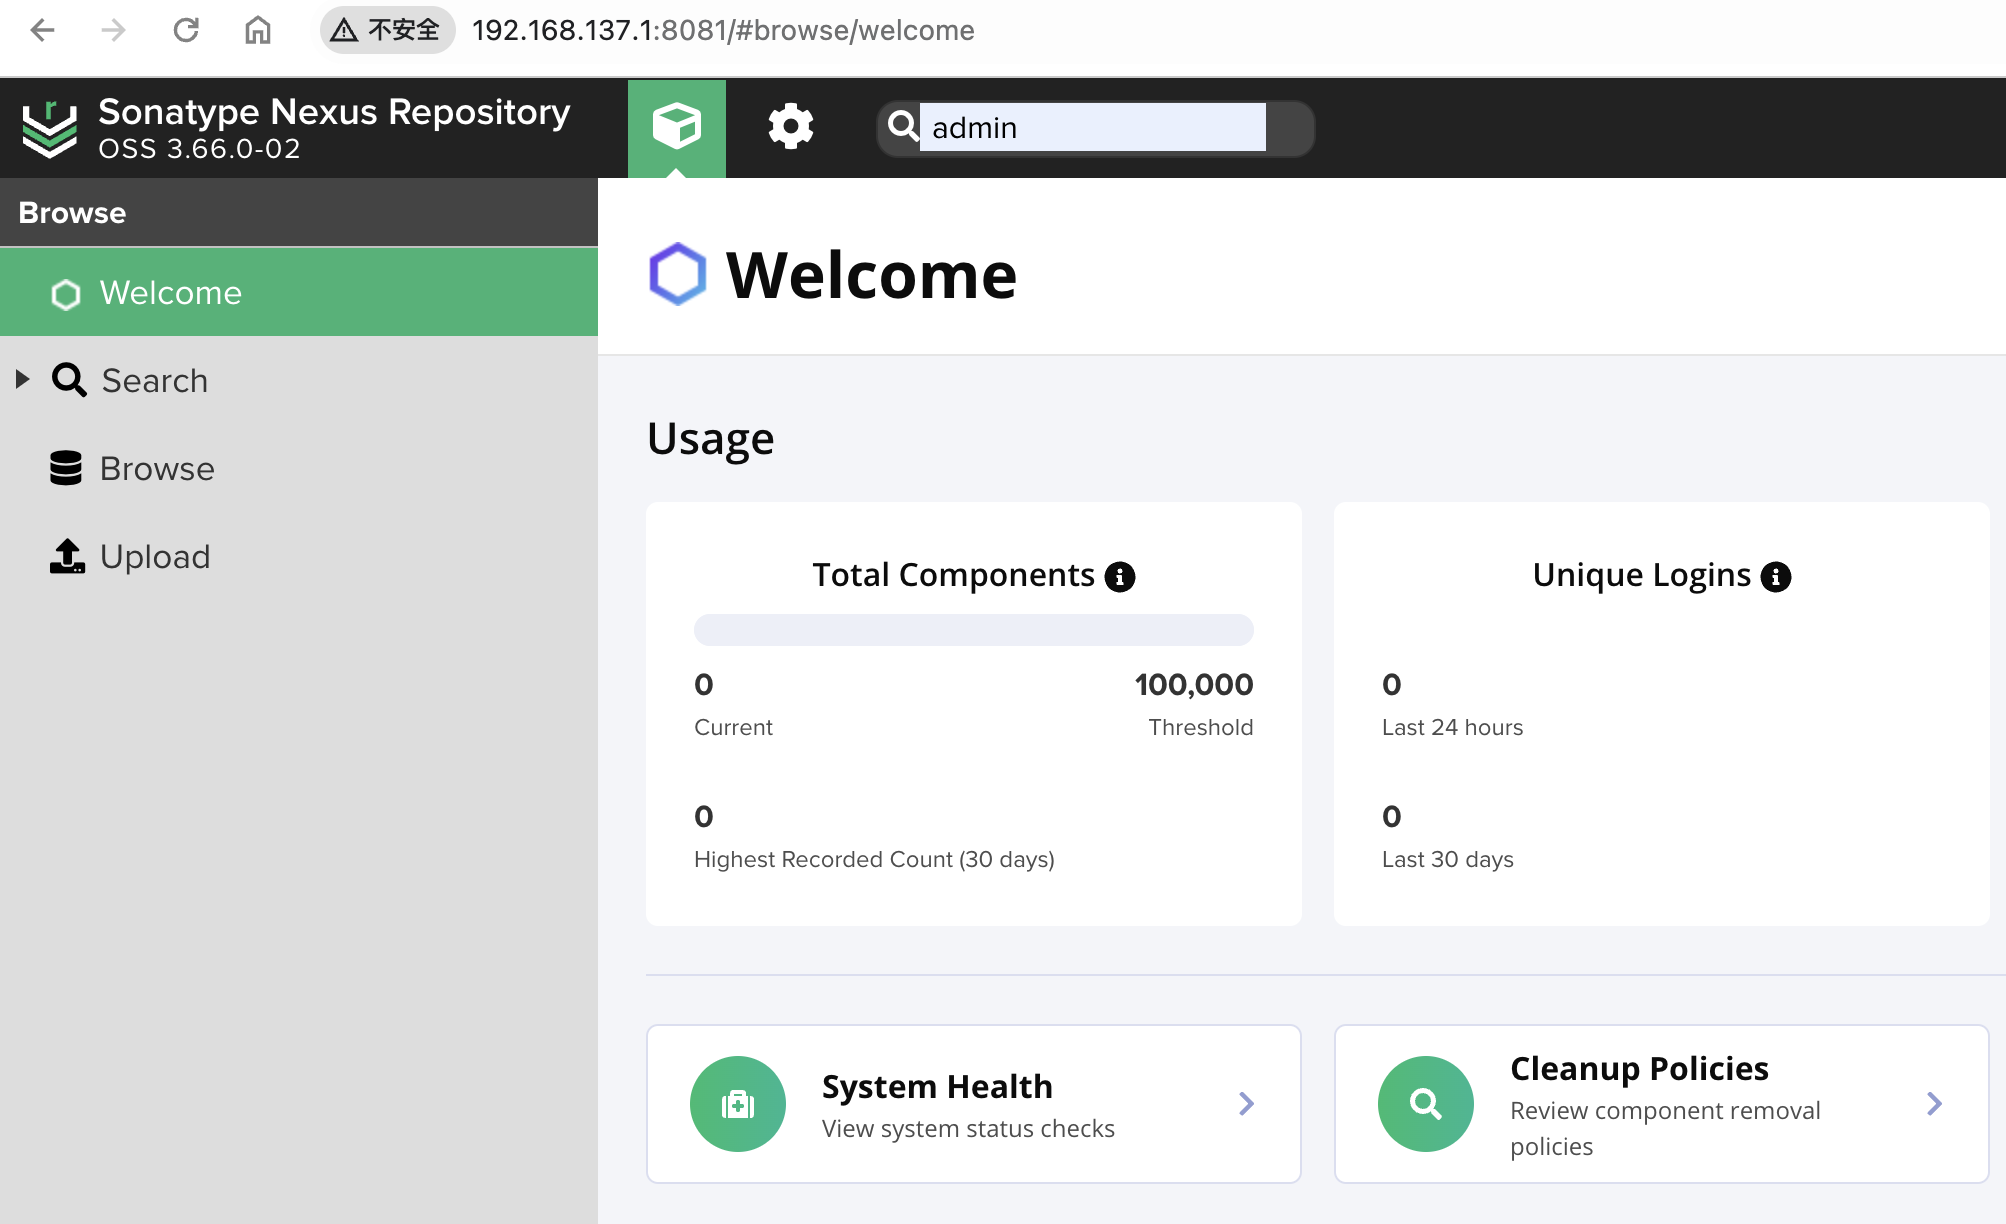Select the Browse menu item

pyautogui.click(x=155, y=469)
